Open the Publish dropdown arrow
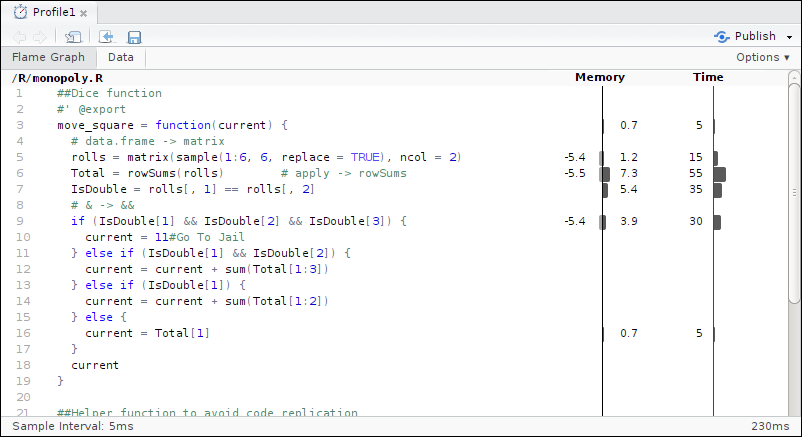 click(790, 37)
